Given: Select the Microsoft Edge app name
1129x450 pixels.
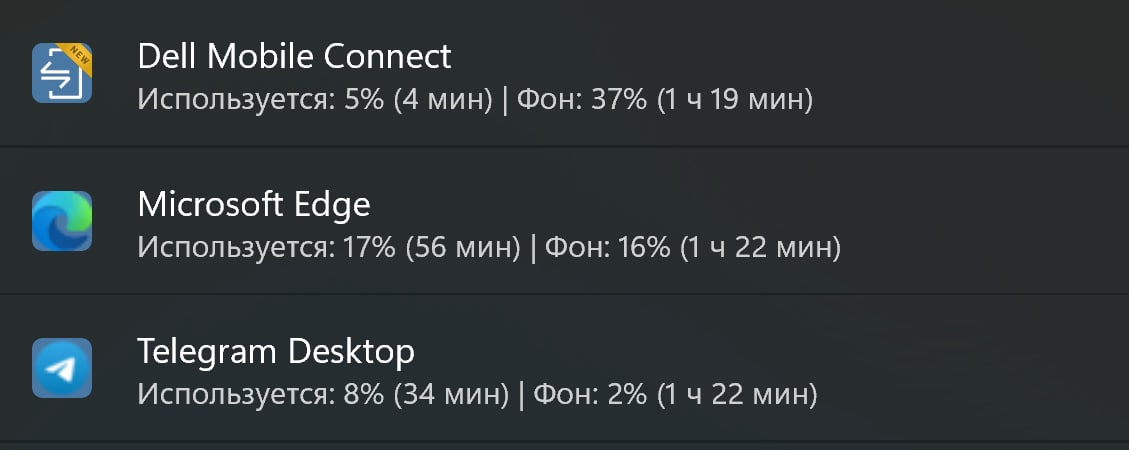Looking at the screenshot, I should point(254,204).
